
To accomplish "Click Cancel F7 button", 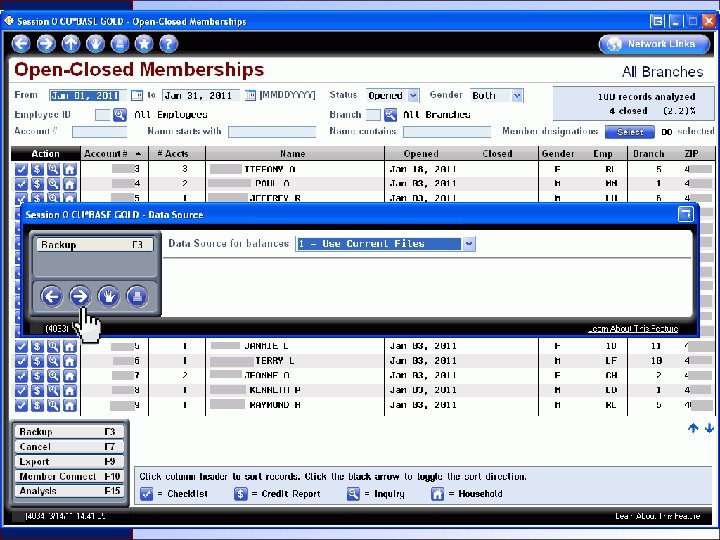I will [x=69, y=447].
